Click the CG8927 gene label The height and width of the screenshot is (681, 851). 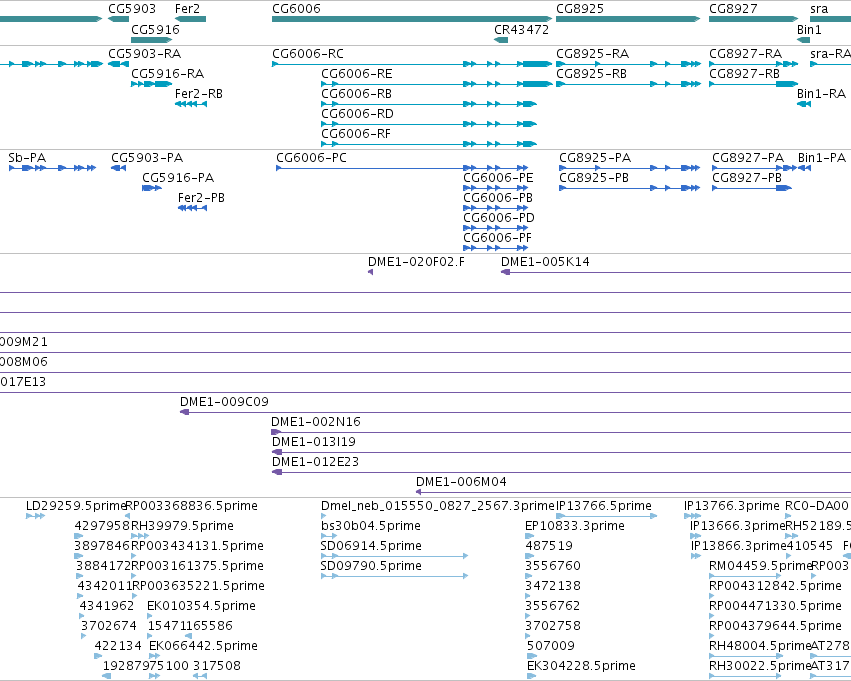coord(733,9)
